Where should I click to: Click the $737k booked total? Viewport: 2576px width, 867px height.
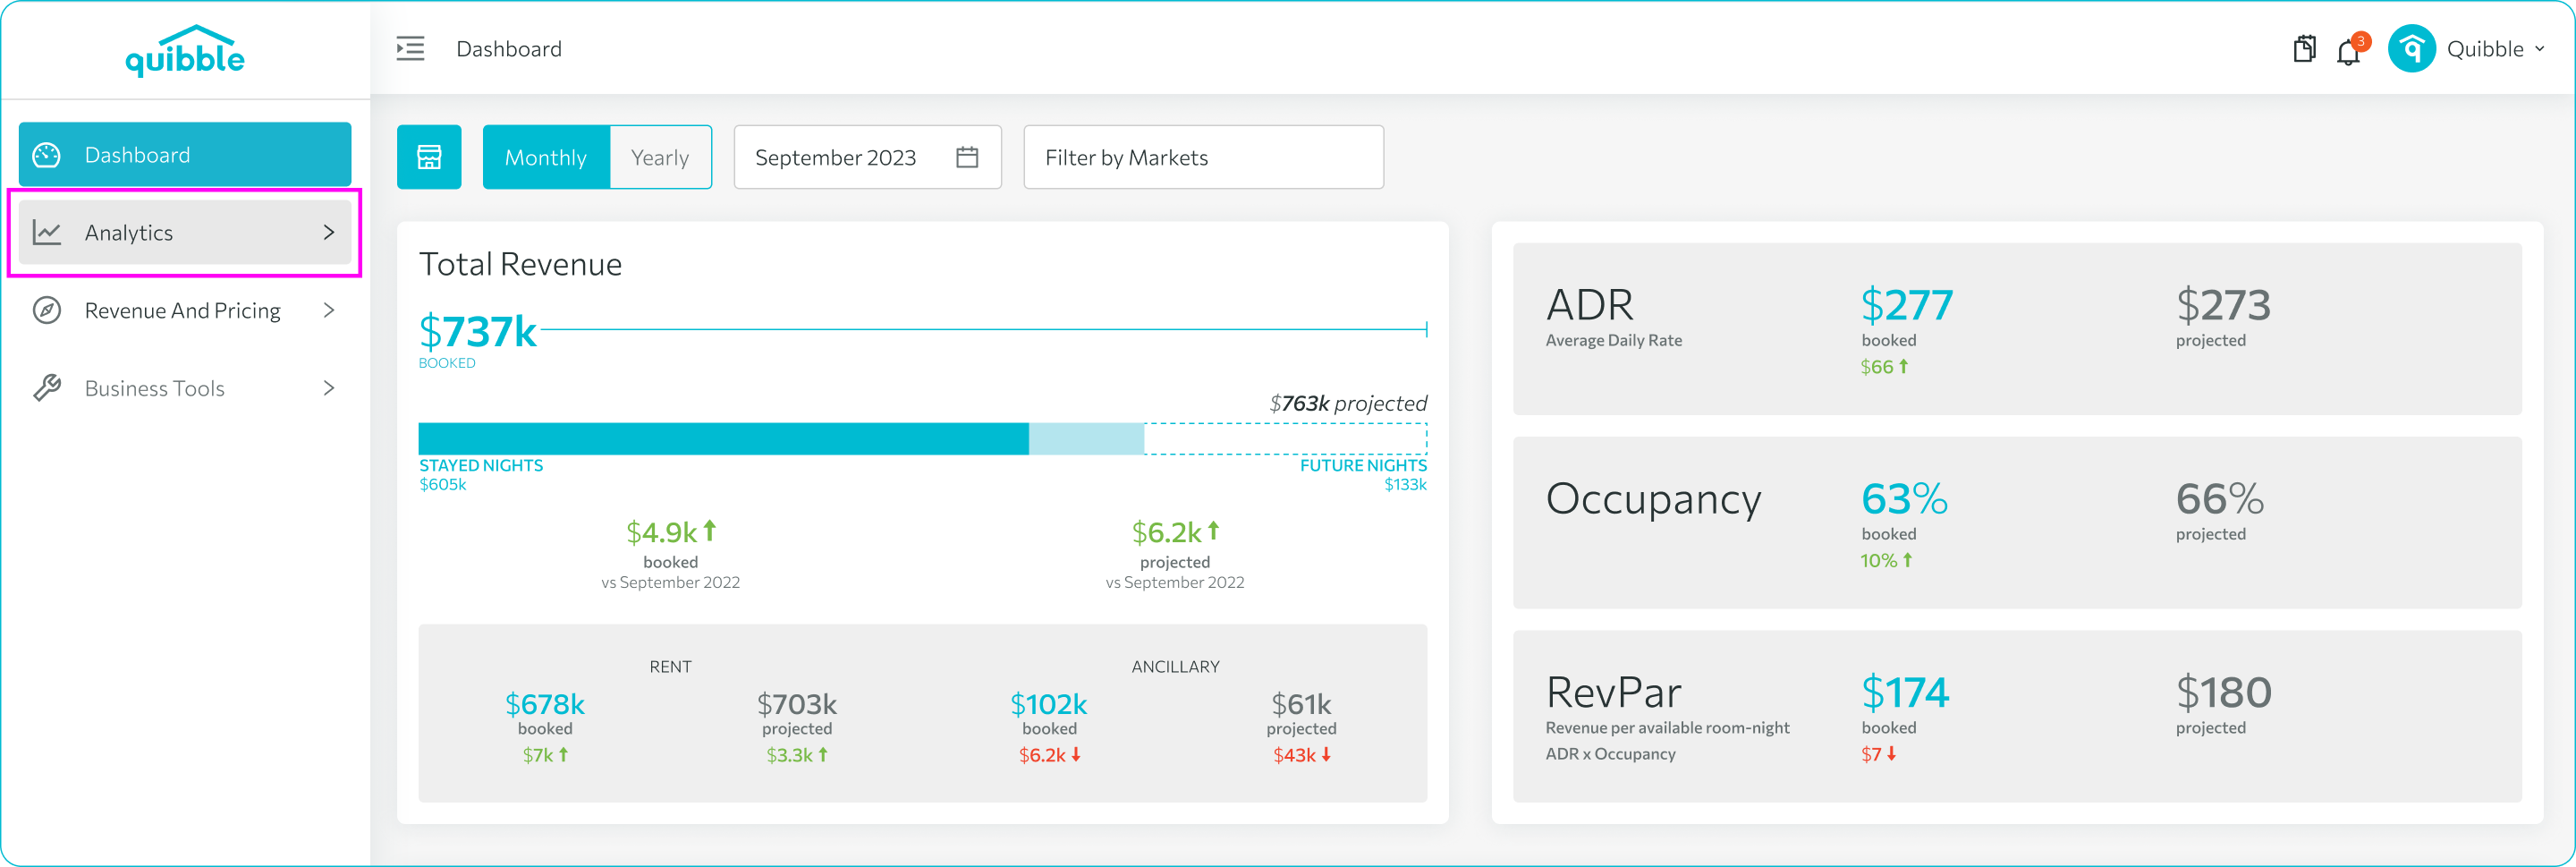tap(478, 331)
